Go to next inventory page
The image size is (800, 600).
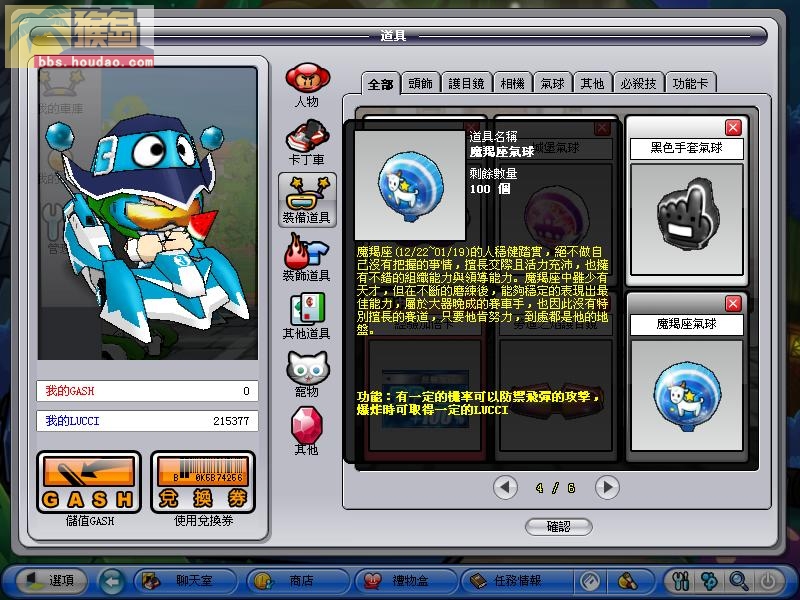607,487
